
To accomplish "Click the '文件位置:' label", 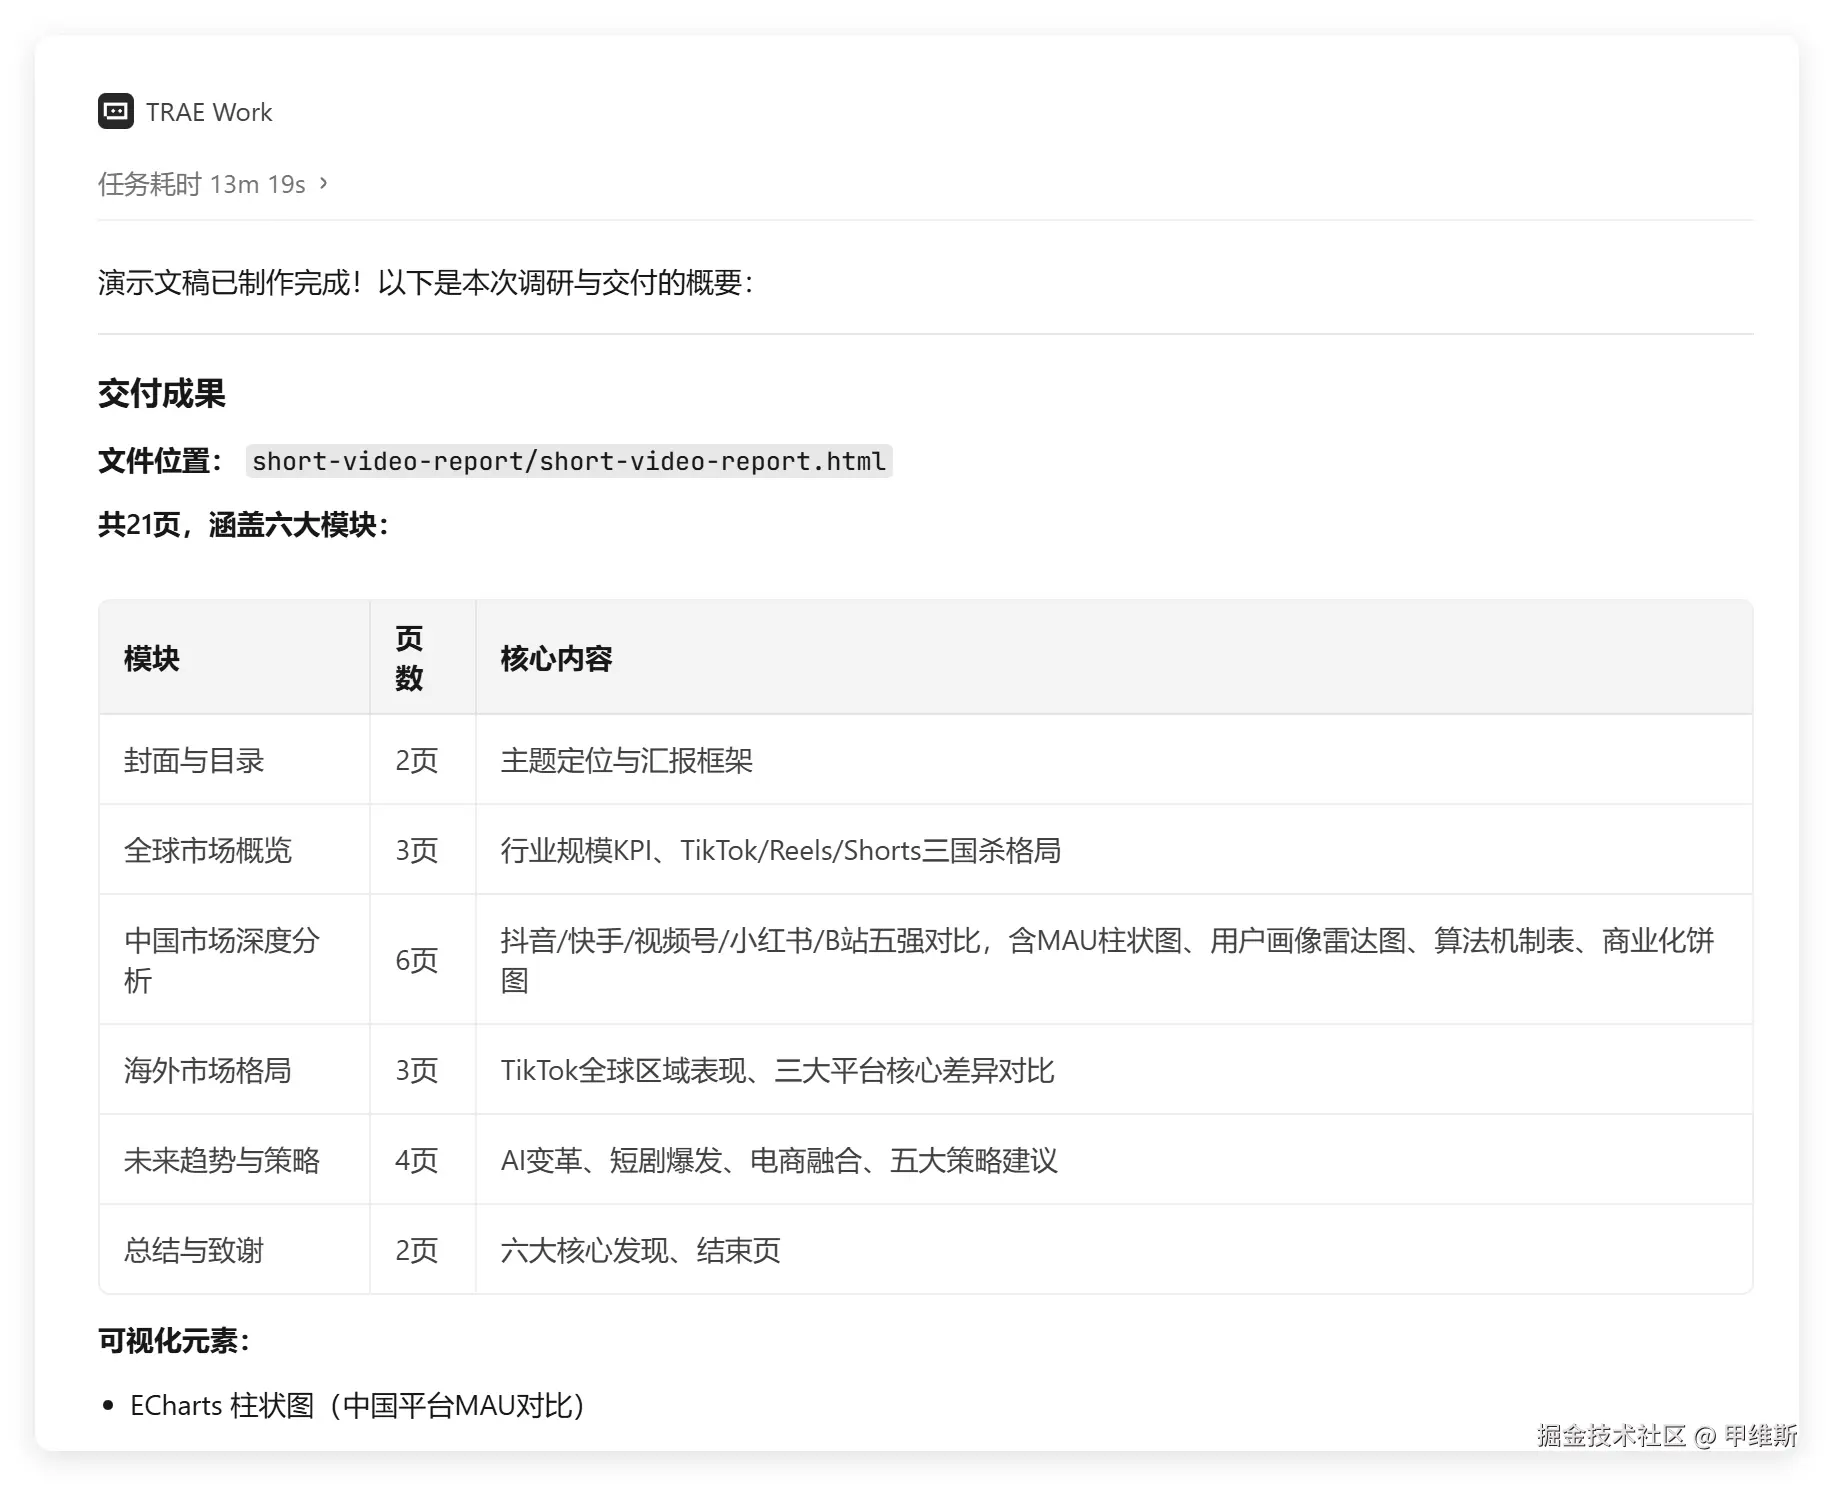I will click(x=160, y=461).
